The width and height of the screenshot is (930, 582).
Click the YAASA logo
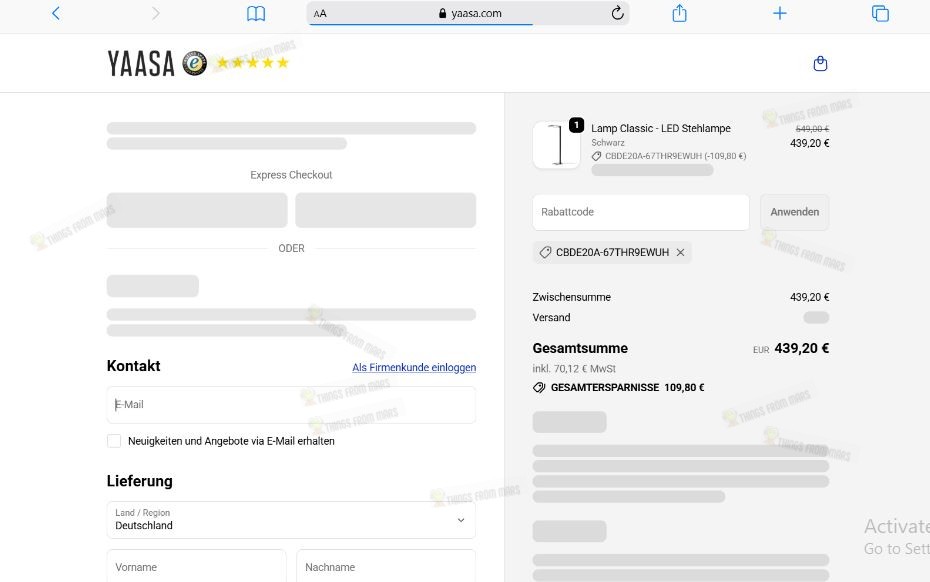141,63
